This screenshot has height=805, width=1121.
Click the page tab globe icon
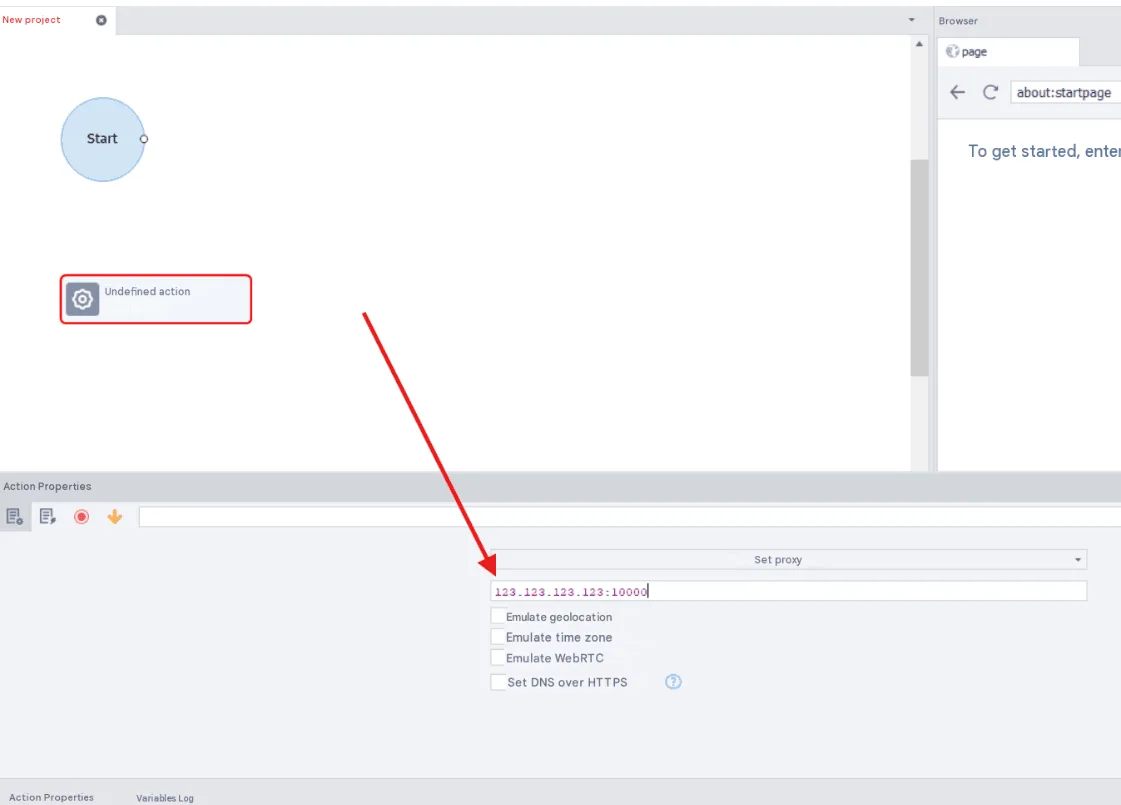[952, 51]
